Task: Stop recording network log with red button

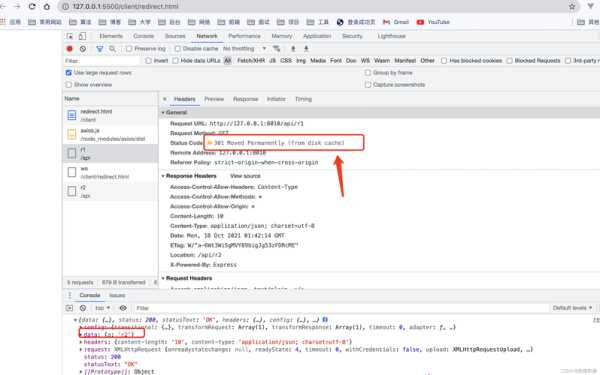Action: (x=70, y=49)
